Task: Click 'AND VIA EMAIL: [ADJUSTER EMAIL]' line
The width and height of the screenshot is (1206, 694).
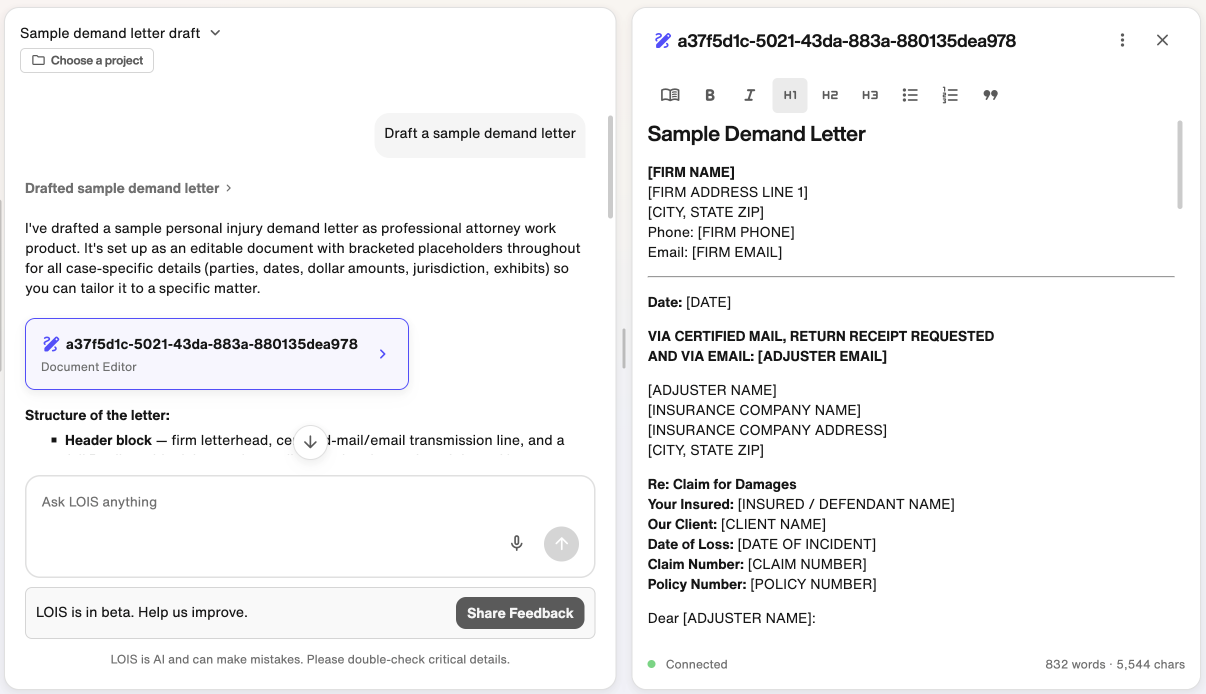Action: pyautogui.click(x=767, y=356)
